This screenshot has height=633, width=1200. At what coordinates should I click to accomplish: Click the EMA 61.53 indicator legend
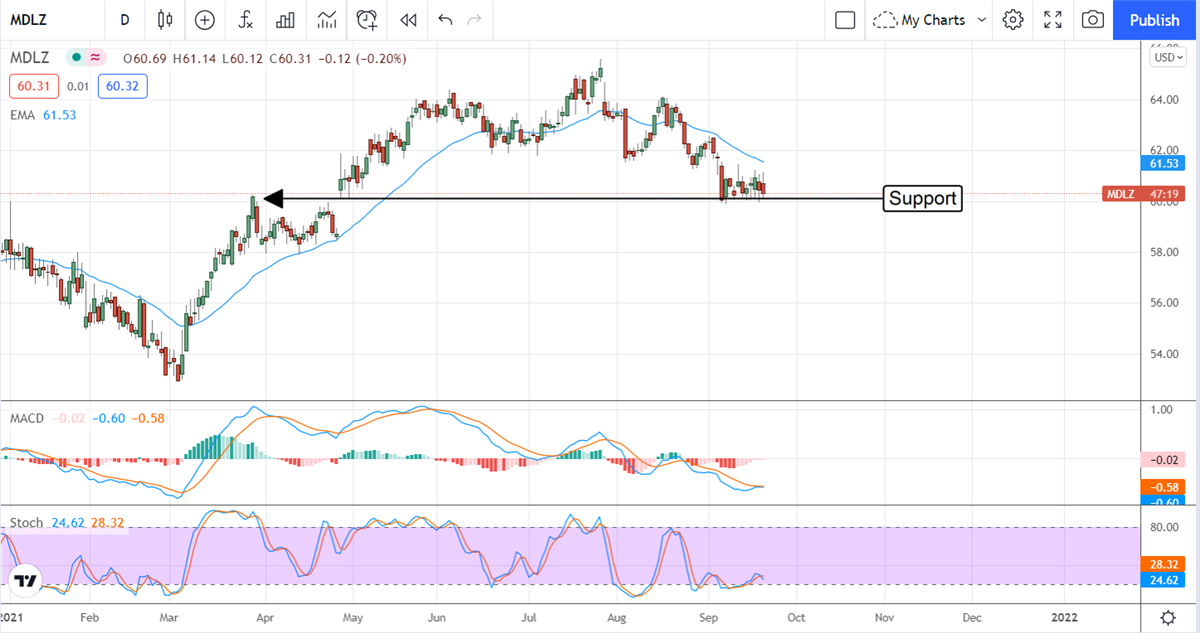[x=43, y=115]
